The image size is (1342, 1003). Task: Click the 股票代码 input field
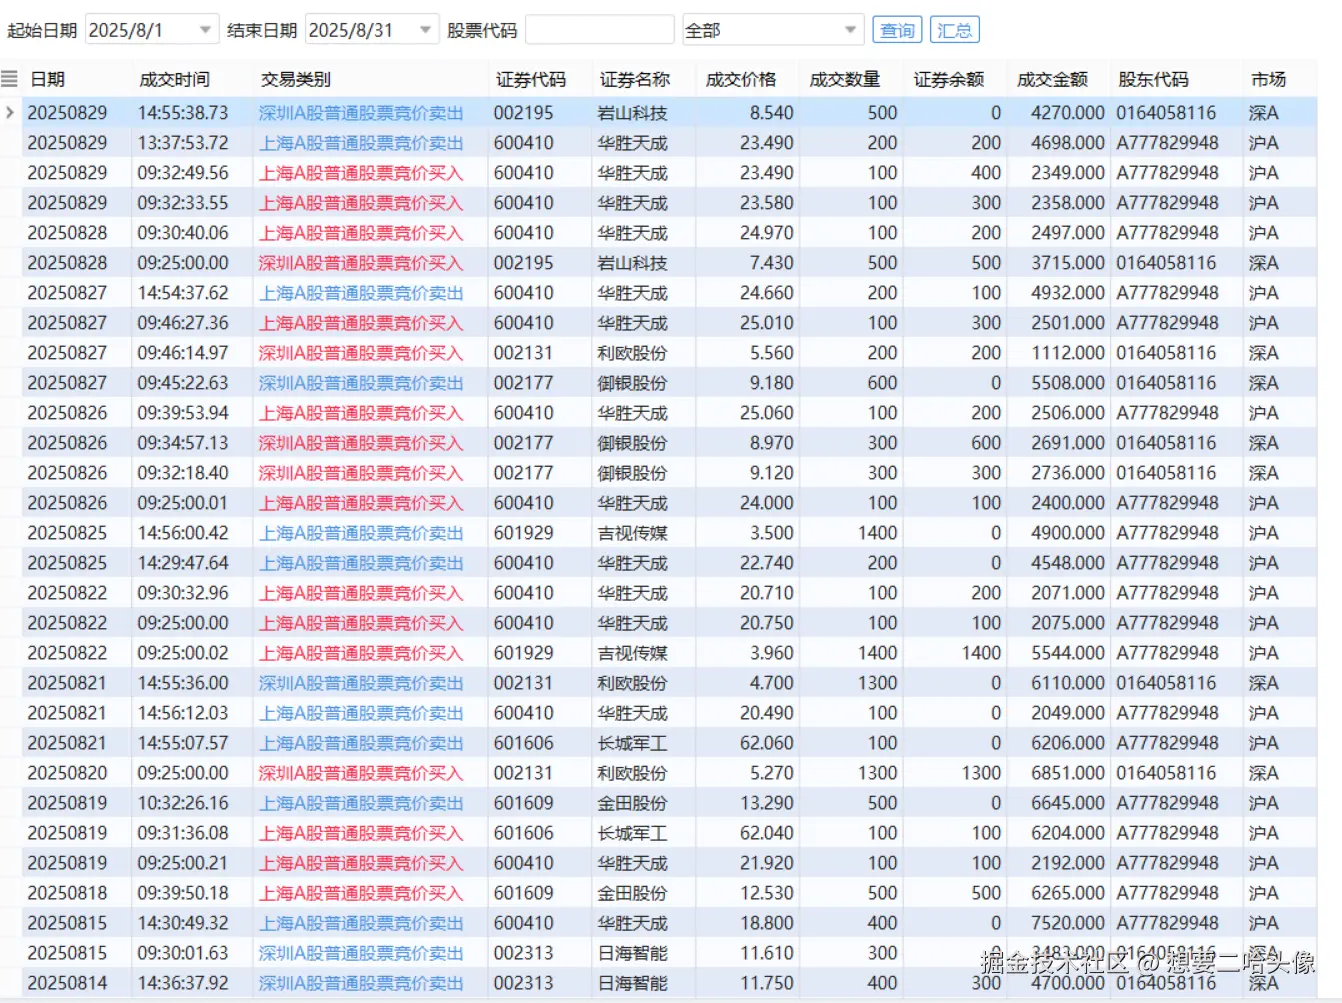point(599,30)
